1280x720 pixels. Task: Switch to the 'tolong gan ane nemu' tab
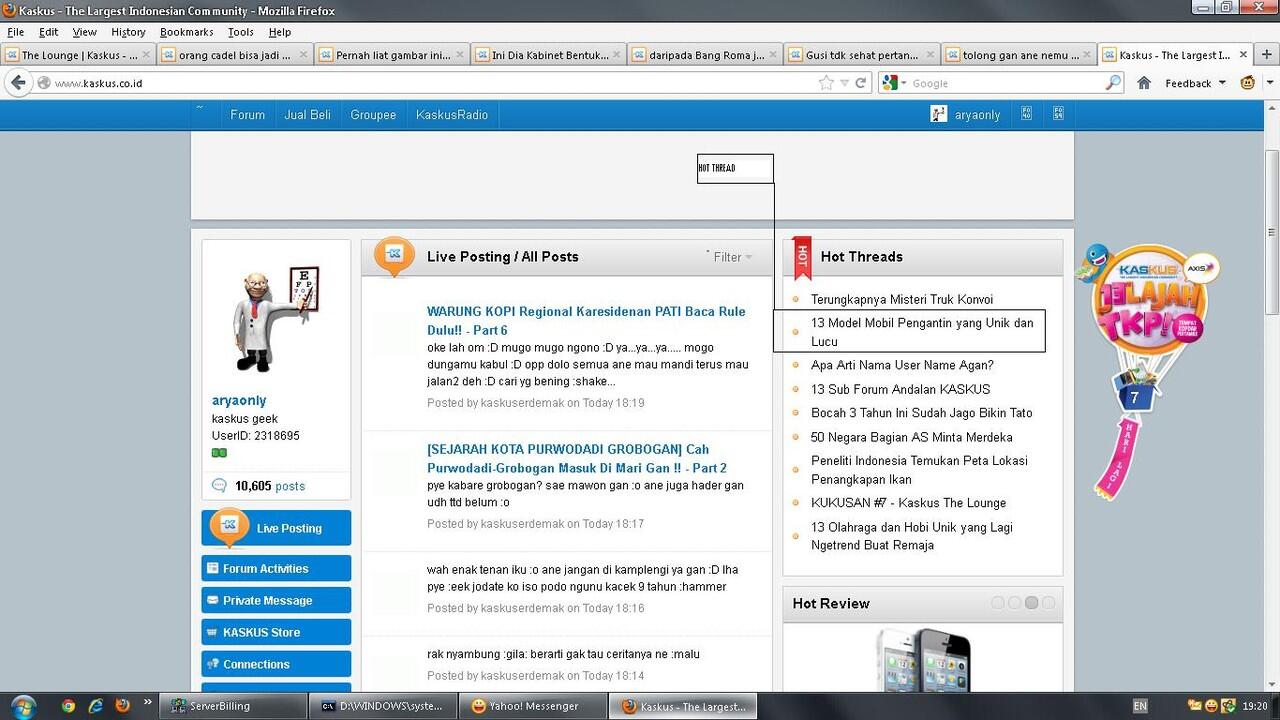1020,55
